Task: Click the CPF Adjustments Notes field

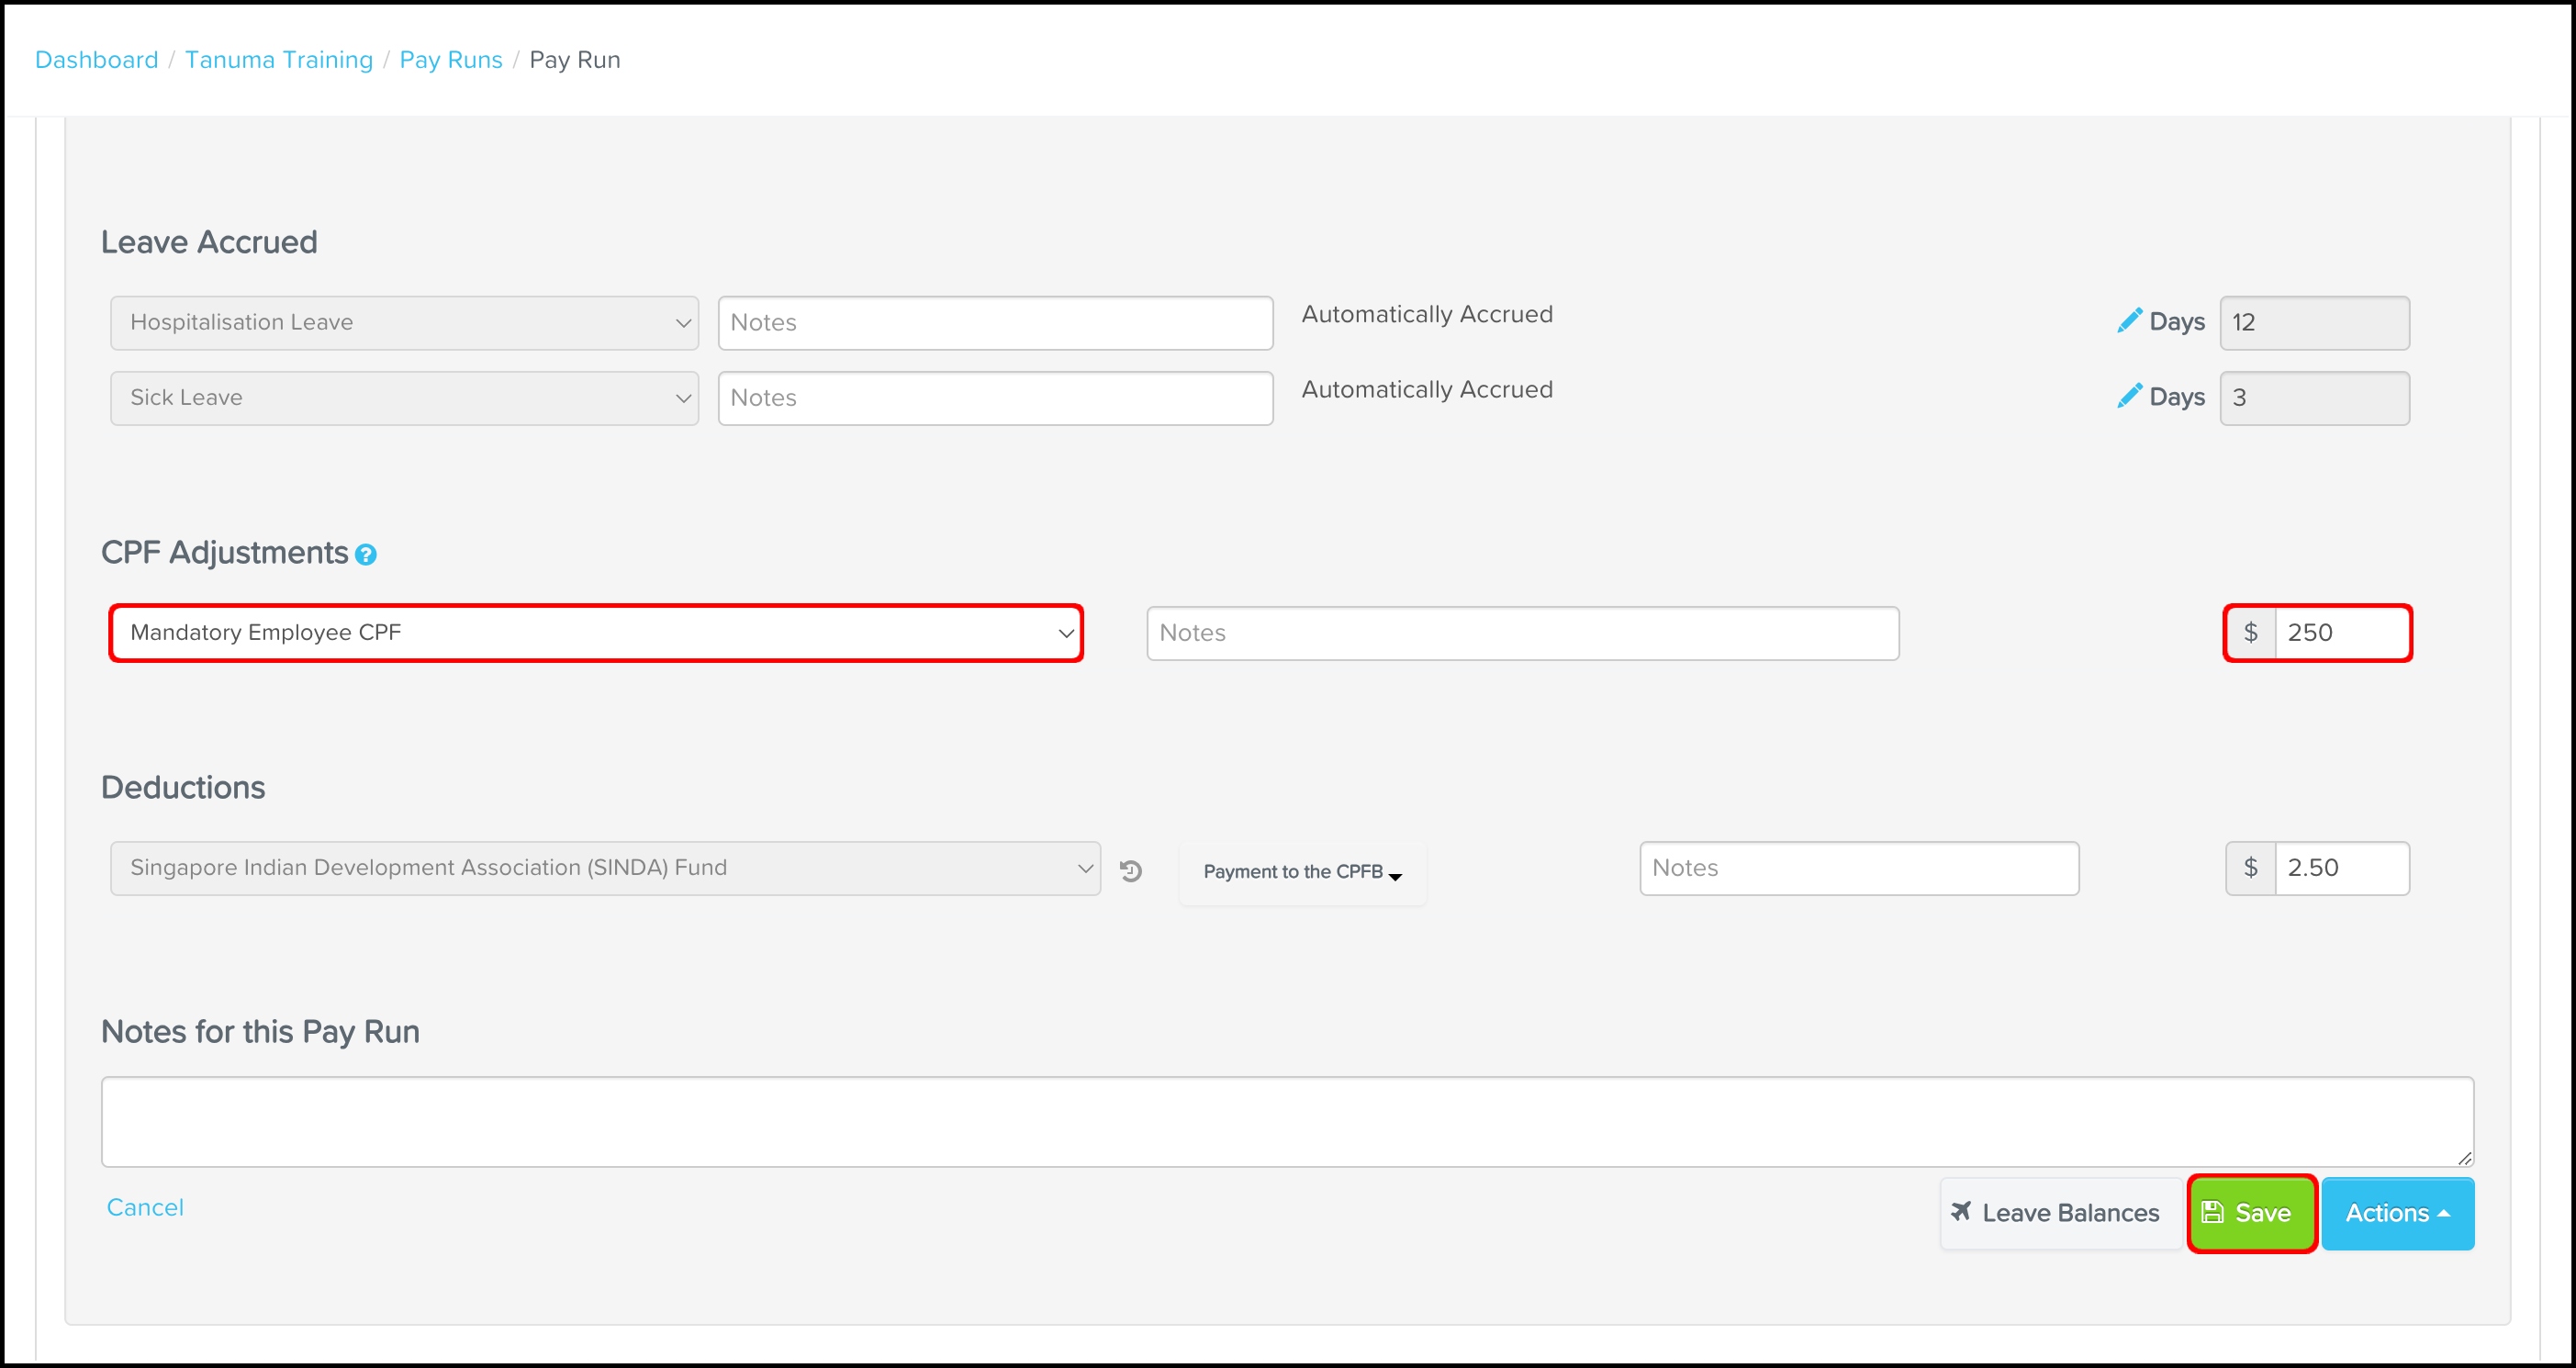Action: pyautogui.click(x=1522, y=633)
